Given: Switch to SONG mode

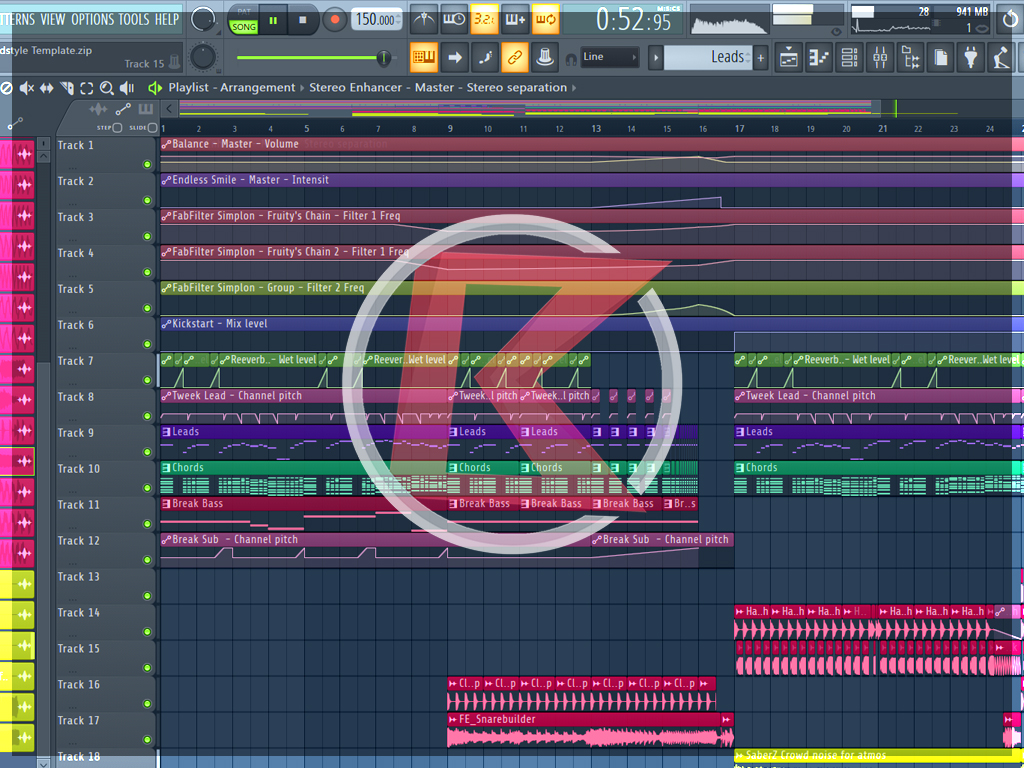Looking at the screenshot, I should pyautogui.click(x=243, y=27).
